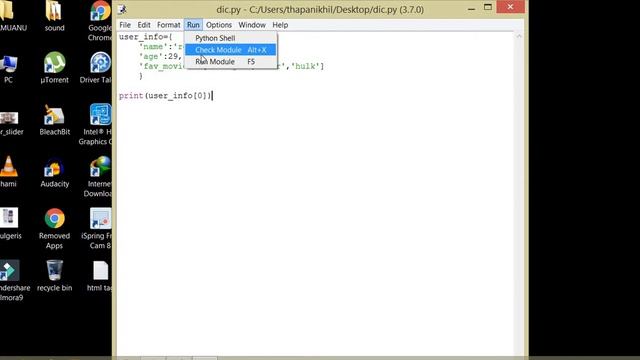Open the File menu in IDLE
640x360 pixels.
pos(125,25)
